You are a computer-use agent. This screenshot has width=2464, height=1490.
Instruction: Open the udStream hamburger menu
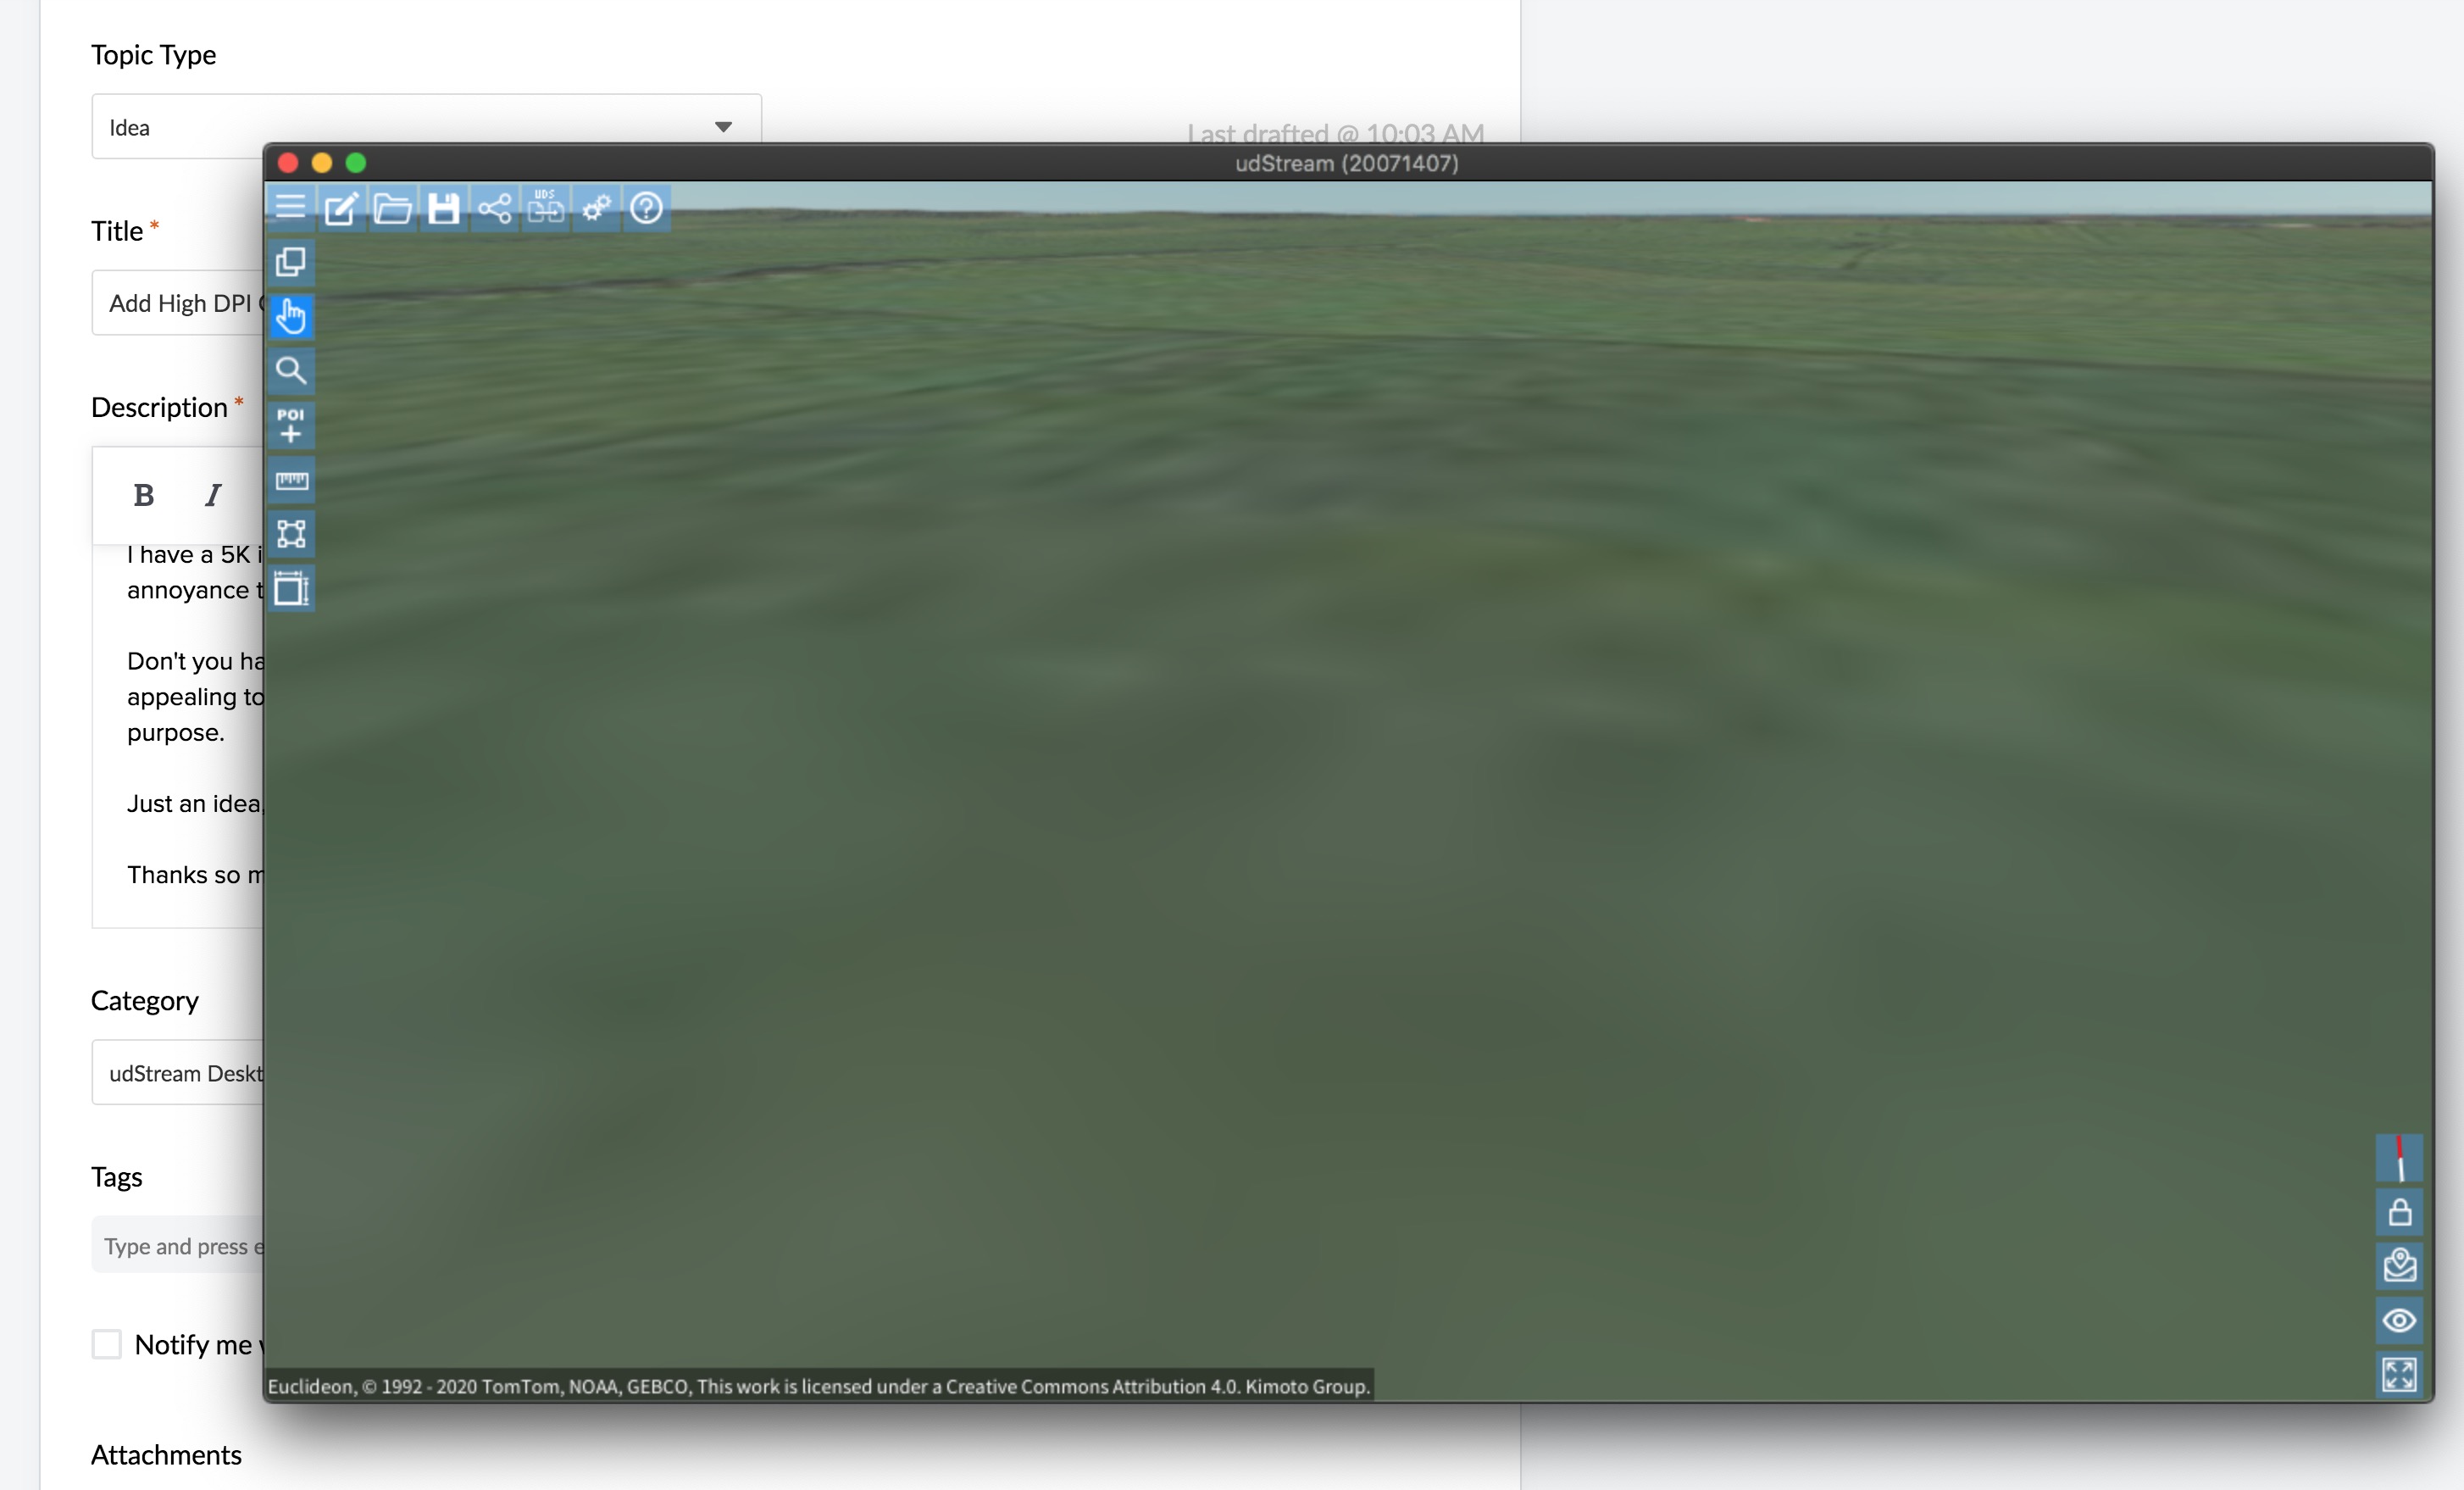(291, 207)
